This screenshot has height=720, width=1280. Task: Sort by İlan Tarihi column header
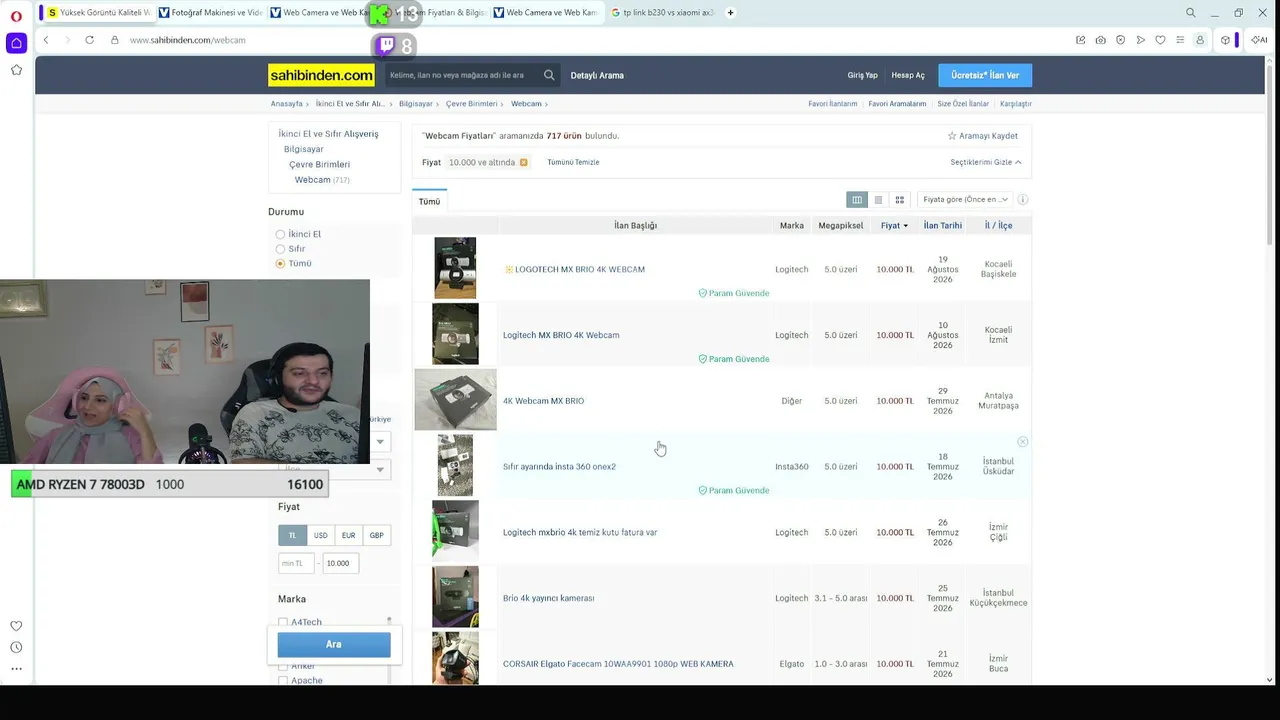click(x=942, y=226)
